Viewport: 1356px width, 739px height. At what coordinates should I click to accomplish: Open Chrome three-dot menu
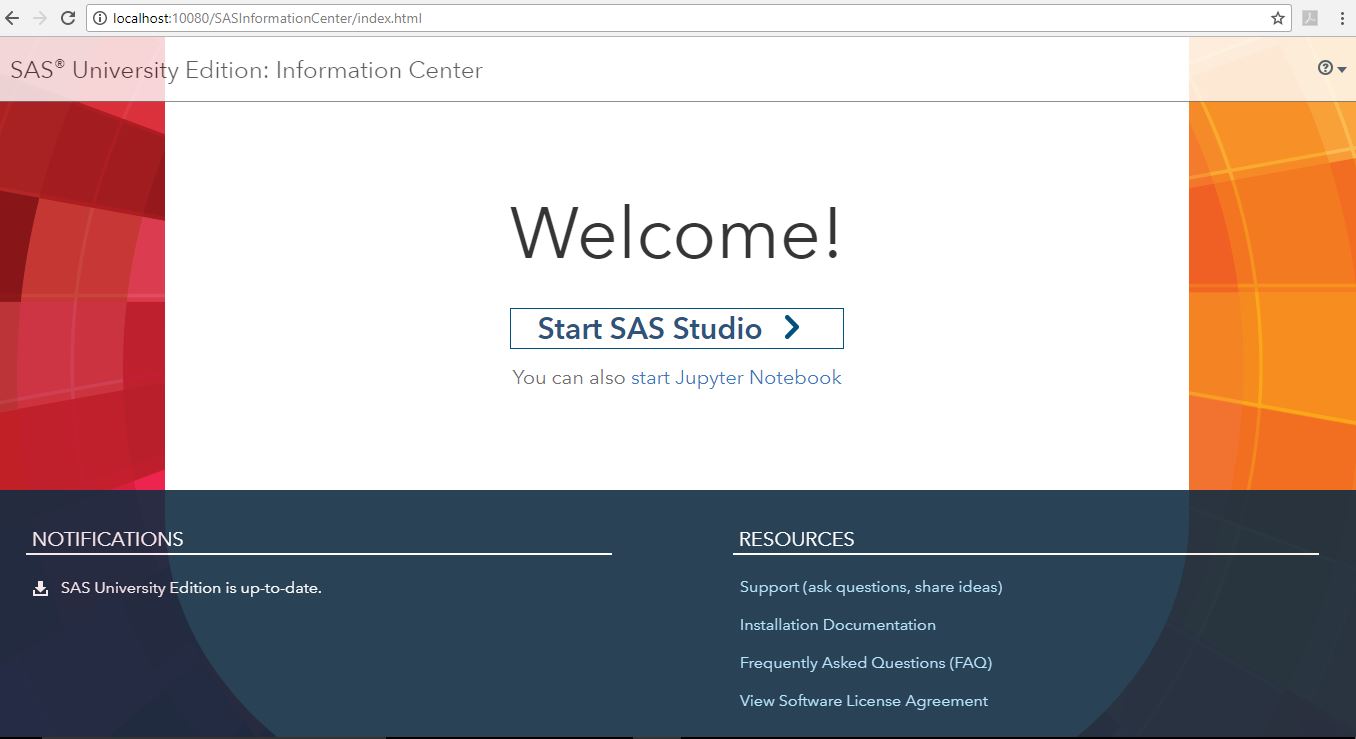point(1341,18)
